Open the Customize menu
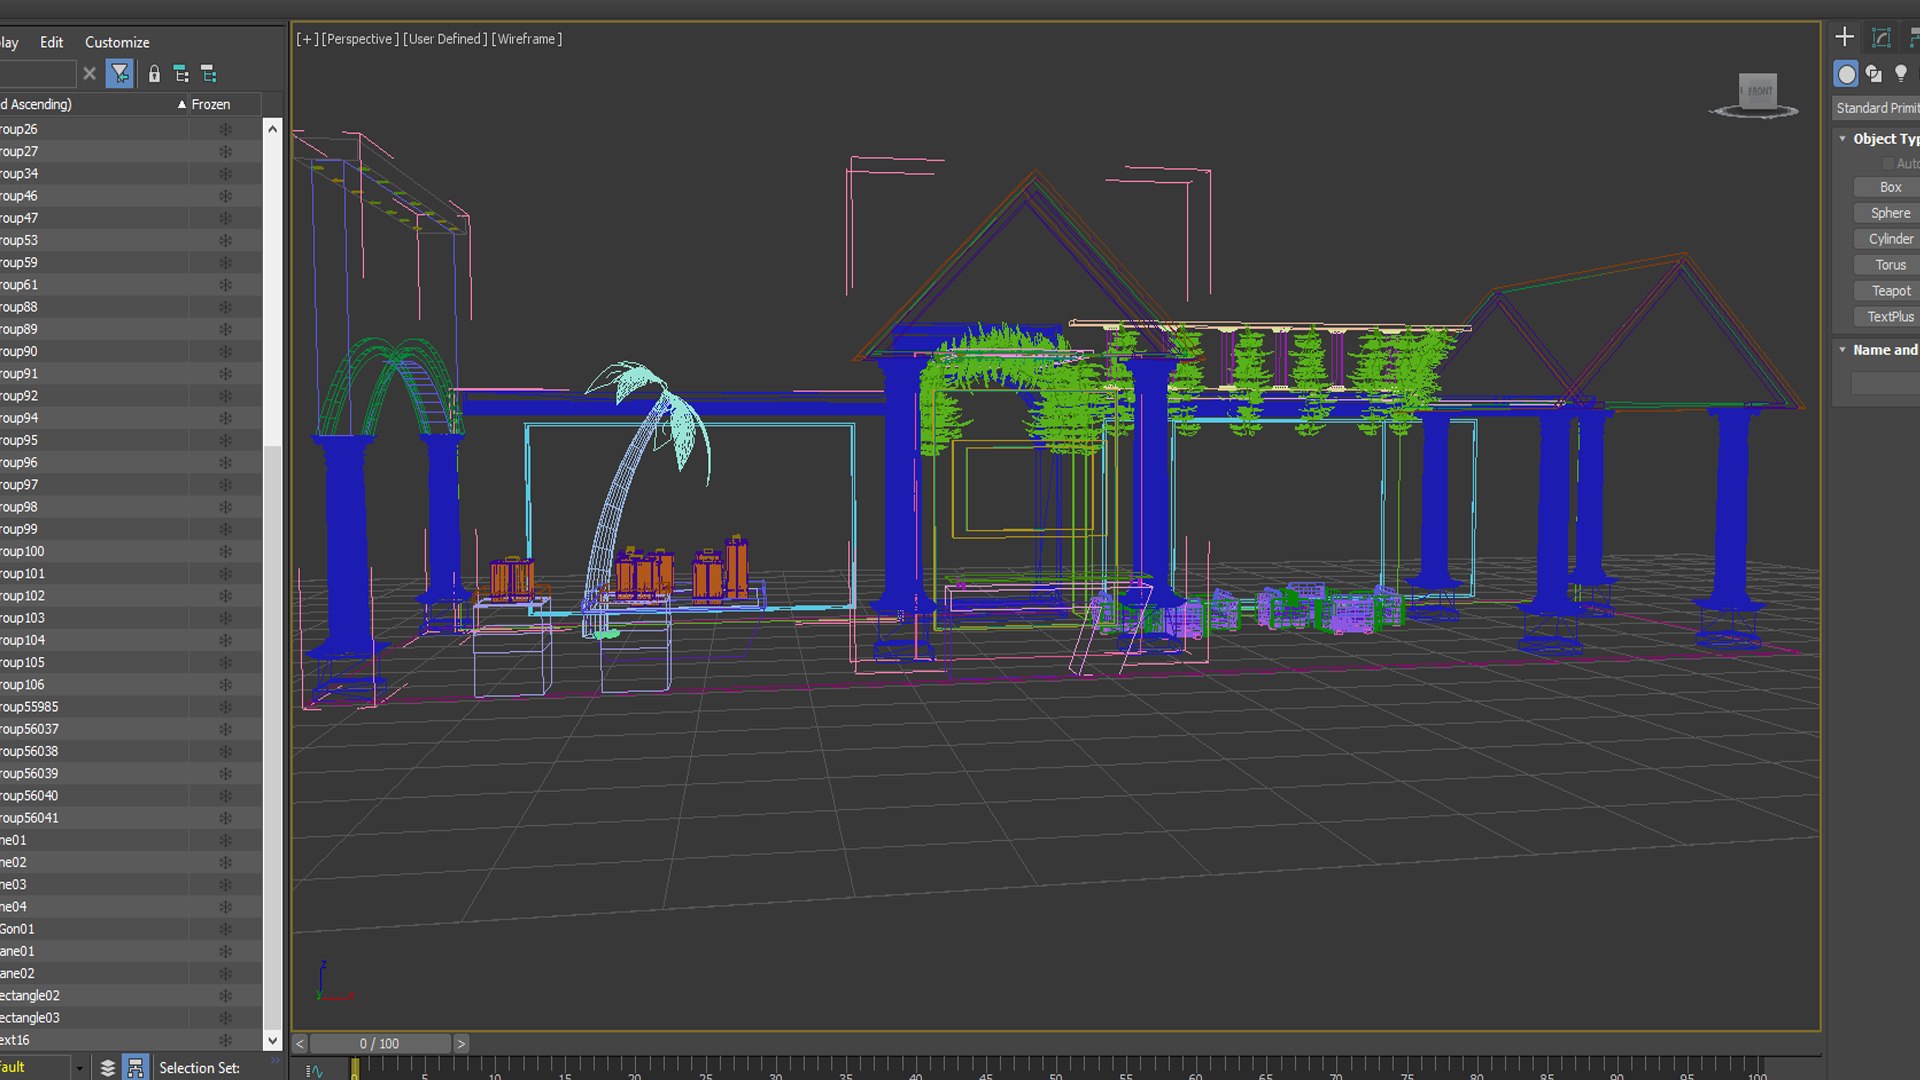Screen dimensions: 1920x1080 (x=117, y=42)
